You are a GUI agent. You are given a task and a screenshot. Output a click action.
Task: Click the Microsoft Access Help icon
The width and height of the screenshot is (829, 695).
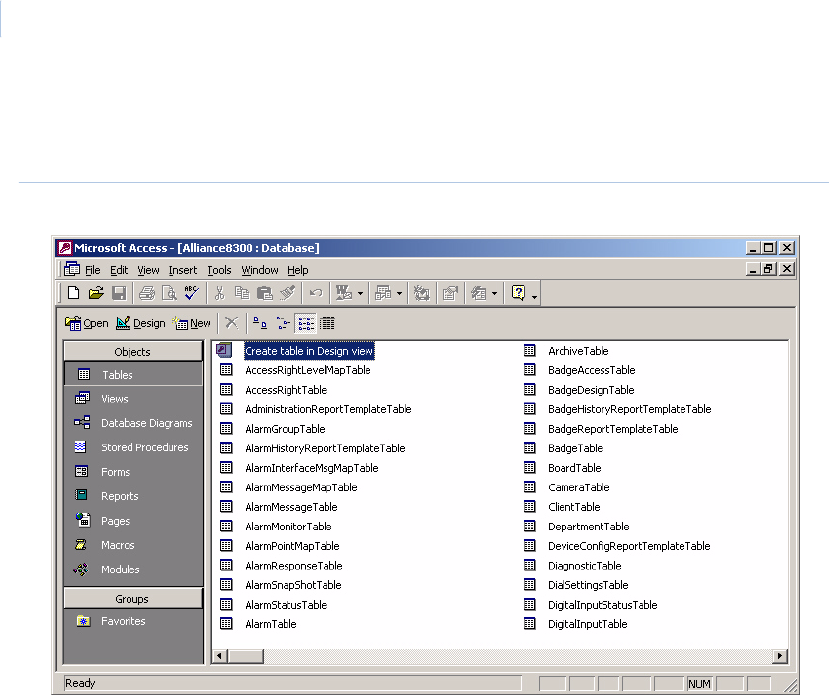(x=518, y=293)
